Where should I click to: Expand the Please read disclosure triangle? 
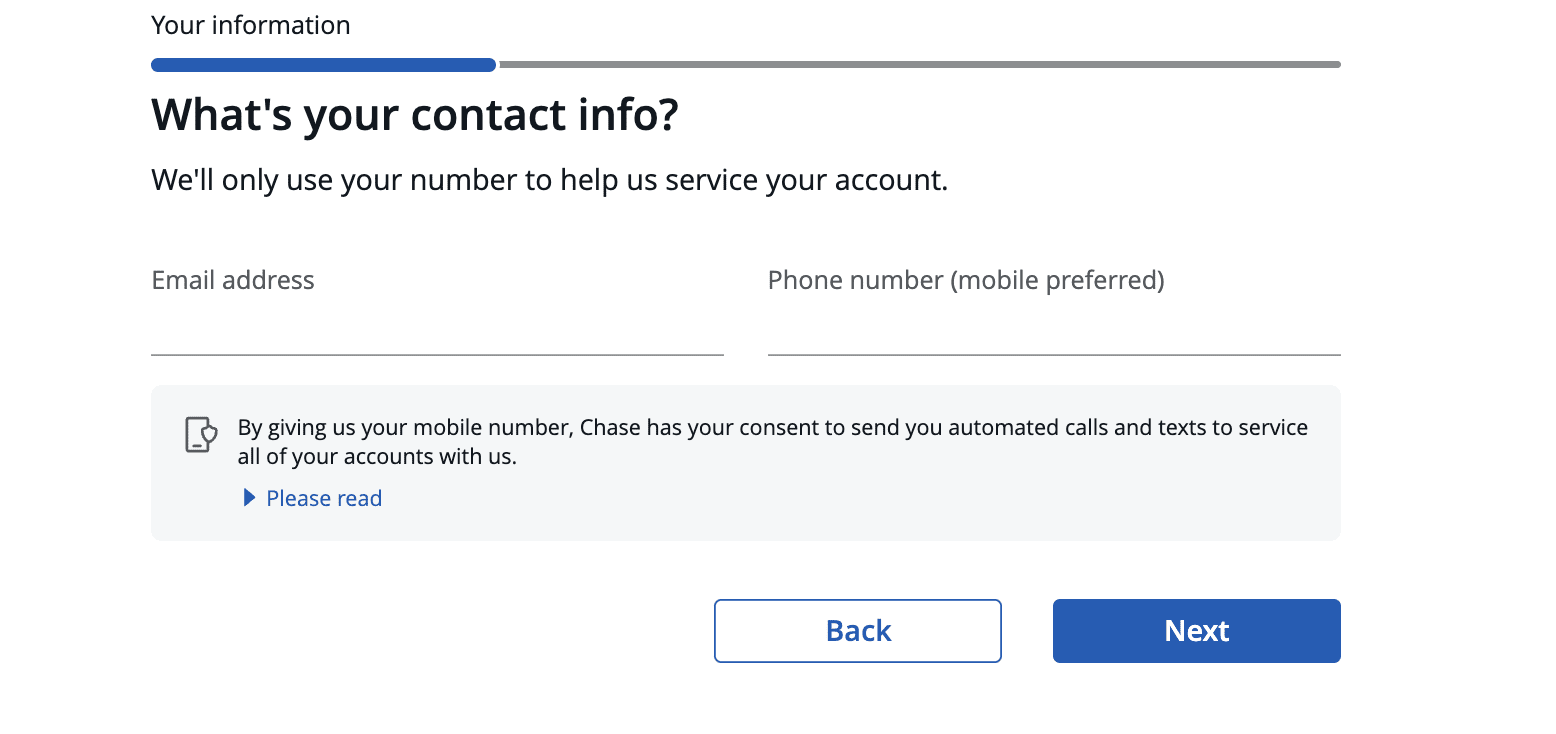click(x=250, y=498)
